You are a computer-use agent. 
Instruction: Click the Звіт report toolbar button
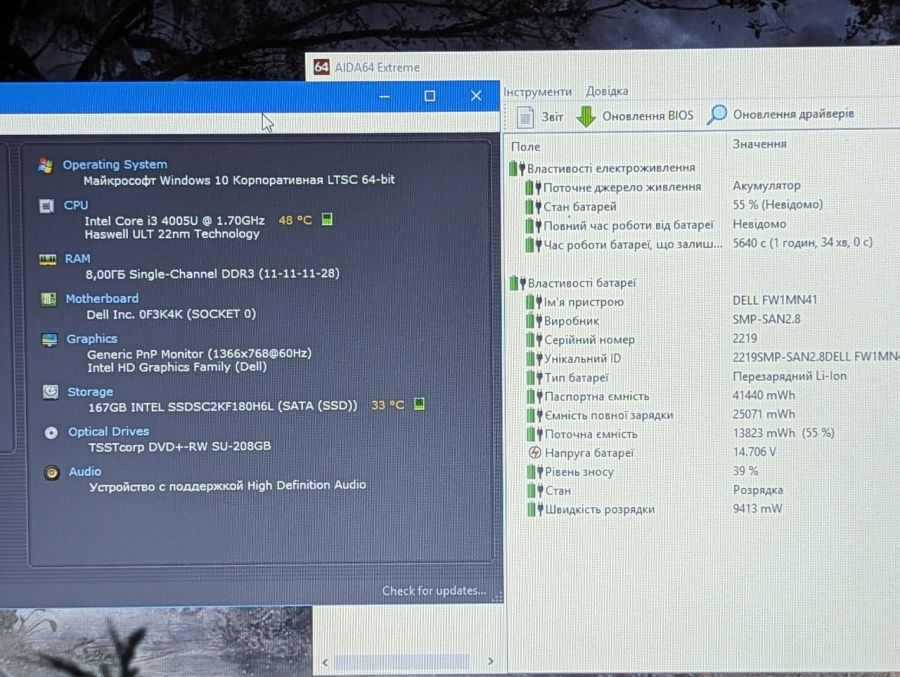coord(540,117)
